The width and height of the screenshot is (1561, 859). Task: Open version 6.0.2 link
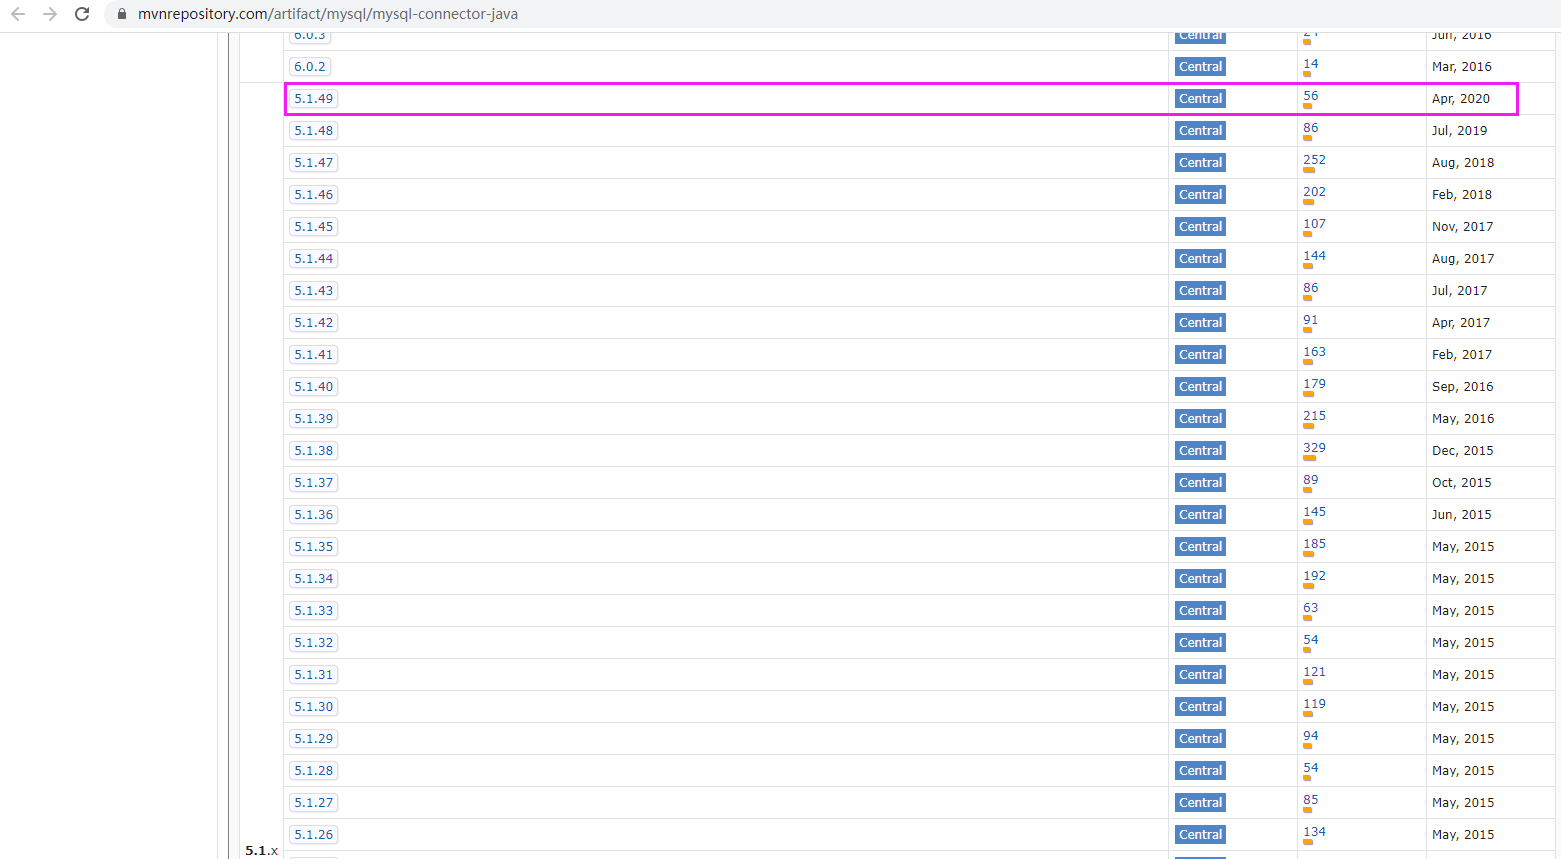(x=310, y=67)
